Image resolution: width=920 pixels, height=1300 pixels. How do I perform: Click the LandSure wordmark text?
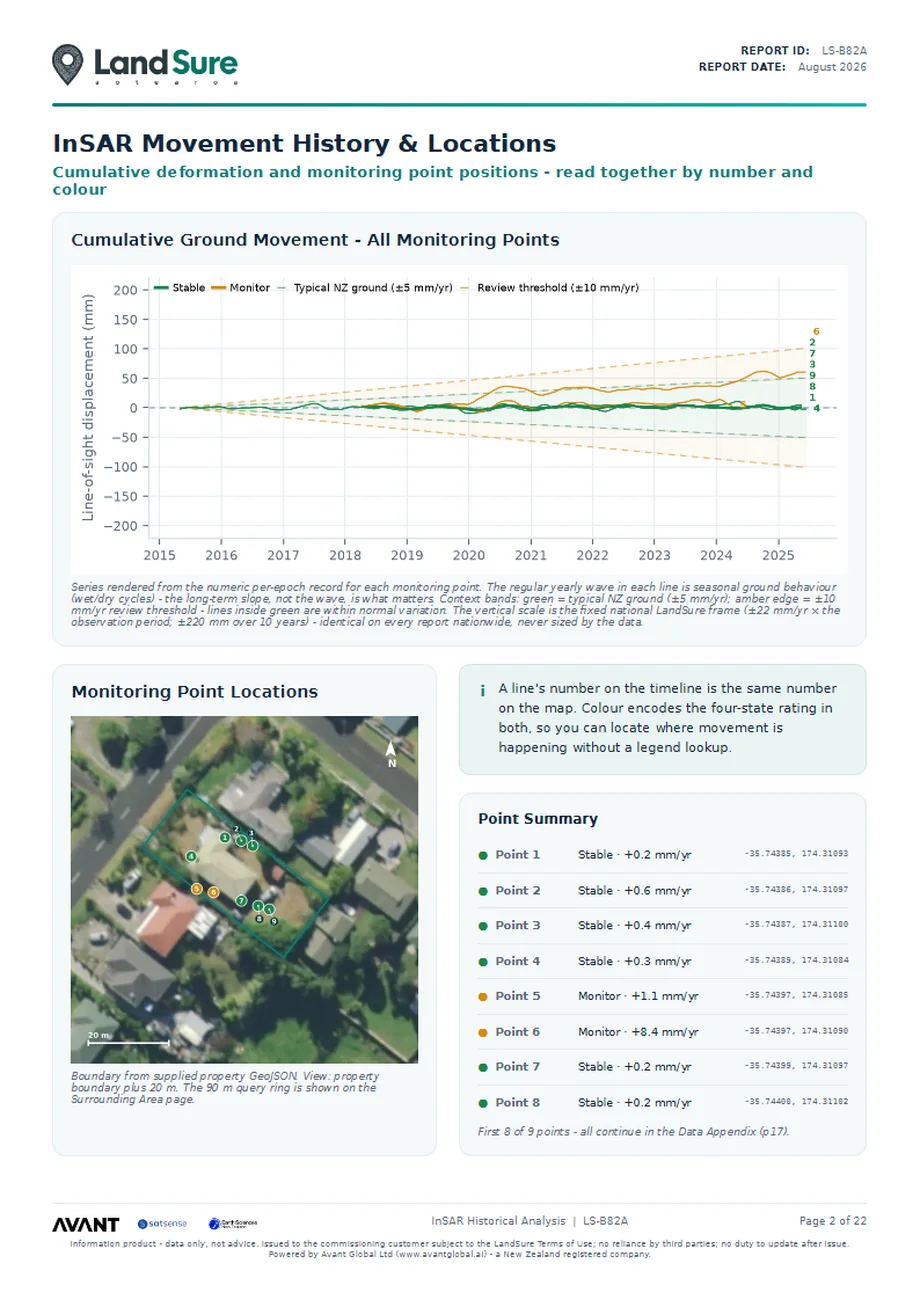click(166, 63)
